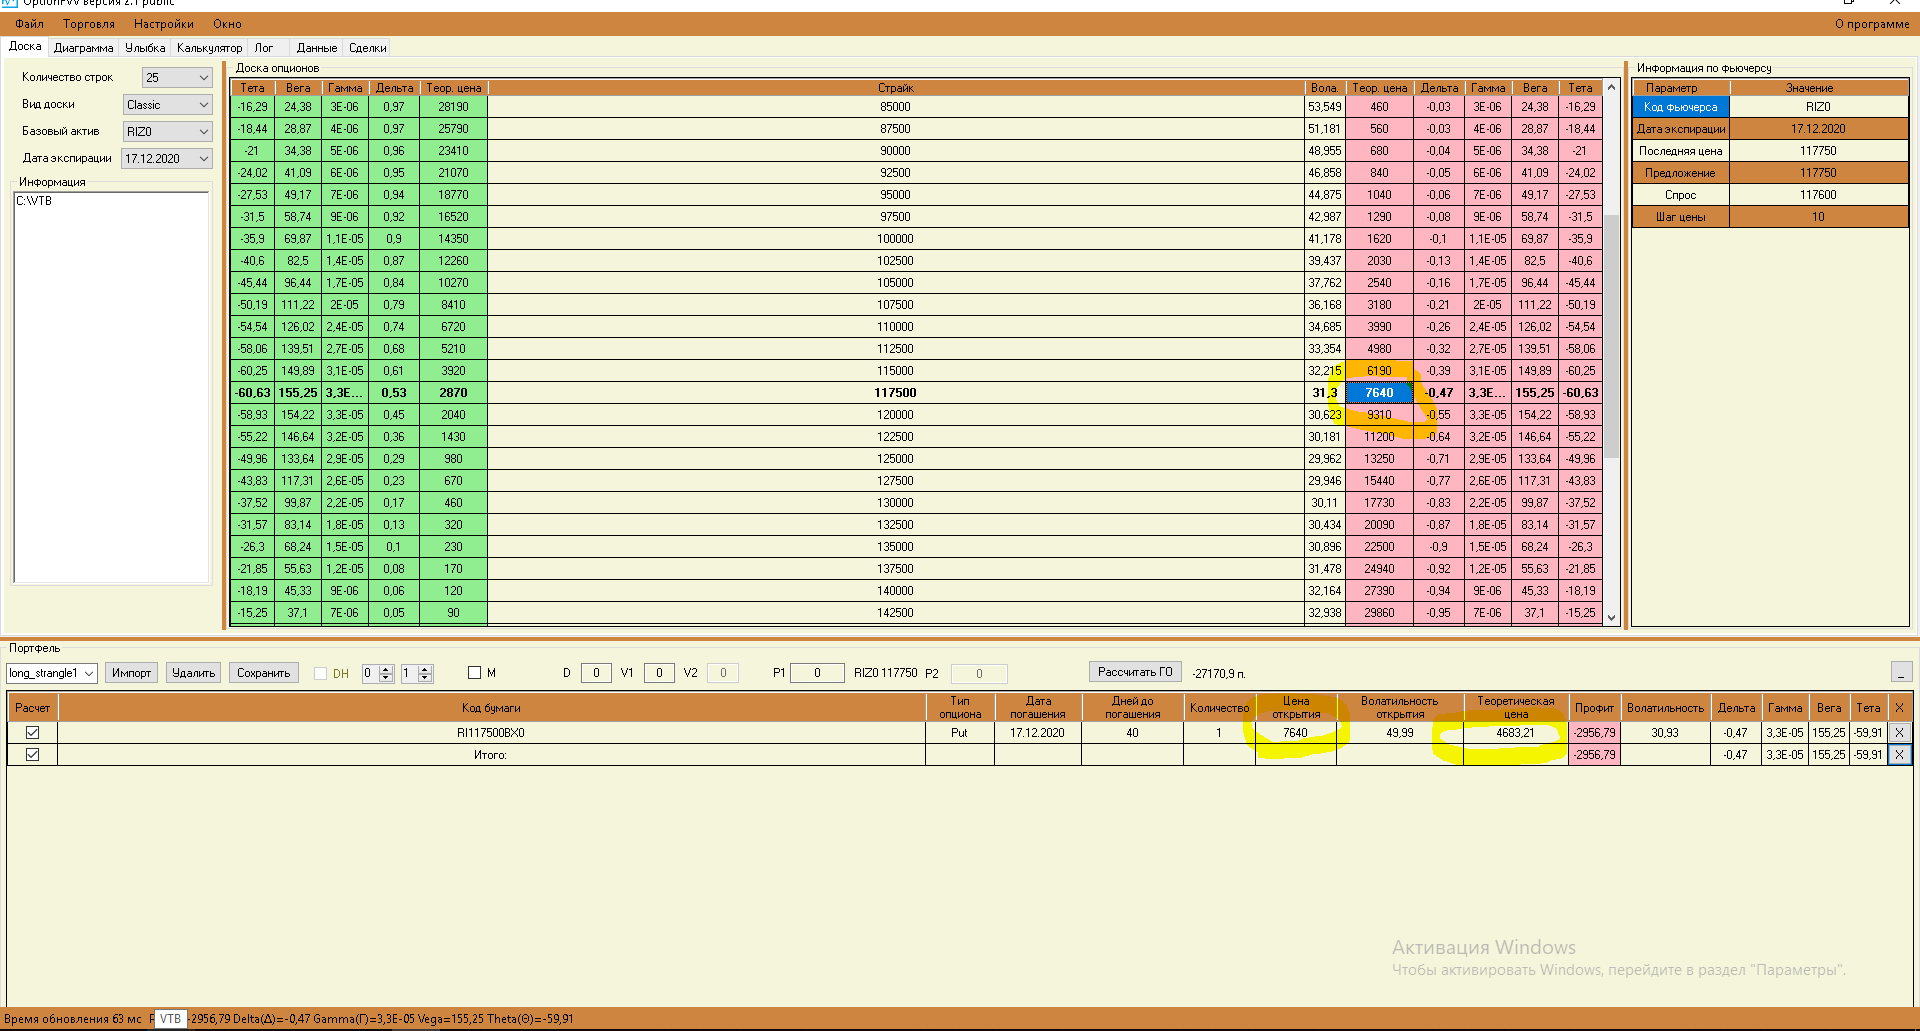Click the X button in the Итого row
The width and height of the screenshot is (1920, 1031).
[1899, 755]
